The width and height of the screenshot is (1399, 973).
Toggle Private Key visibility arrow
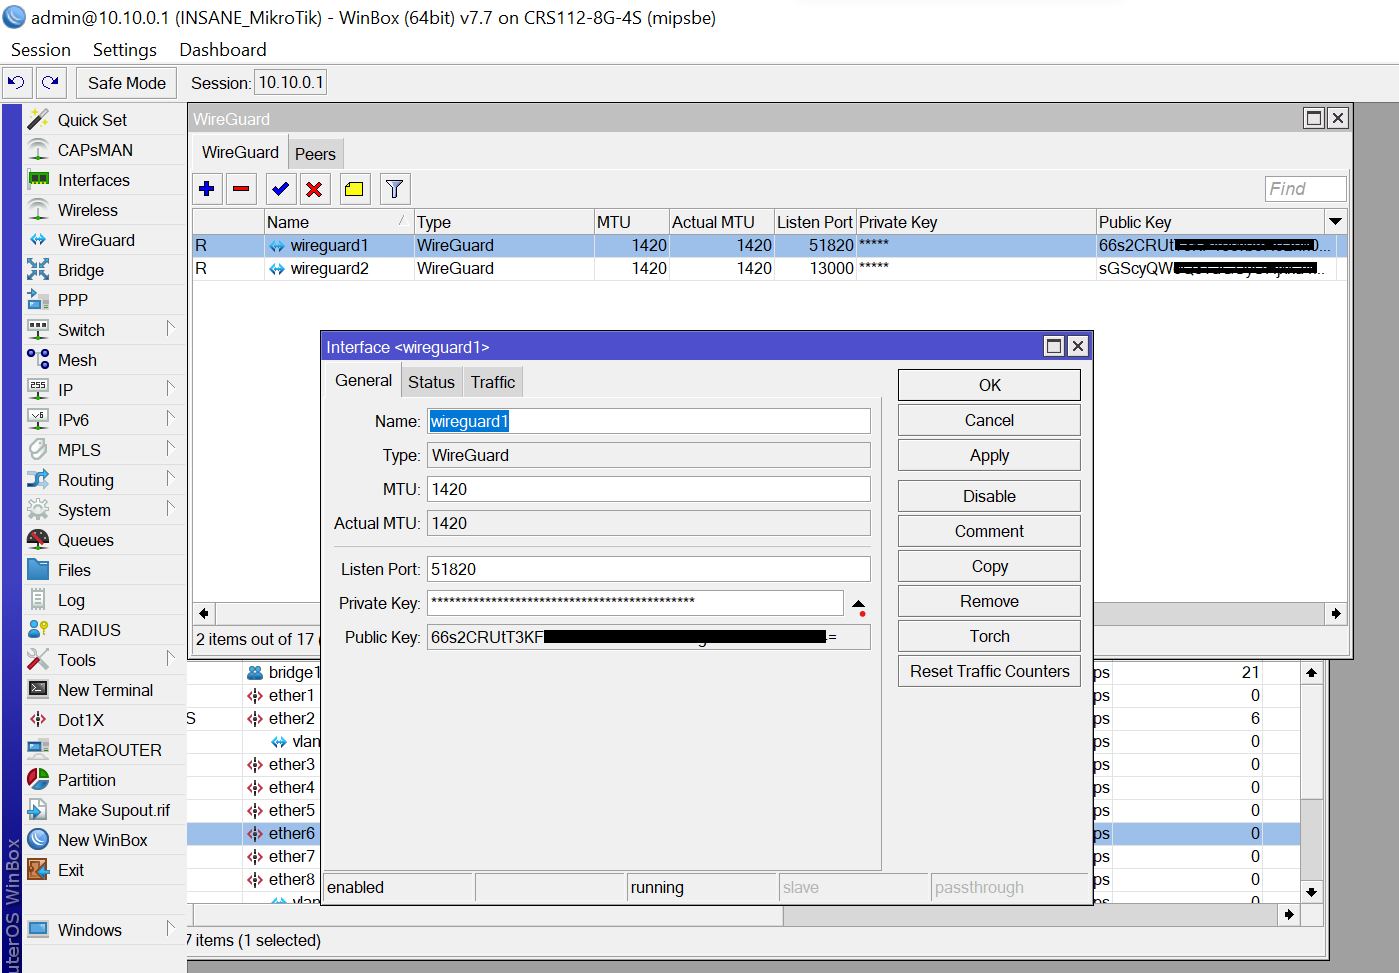(x=859, y=605)
